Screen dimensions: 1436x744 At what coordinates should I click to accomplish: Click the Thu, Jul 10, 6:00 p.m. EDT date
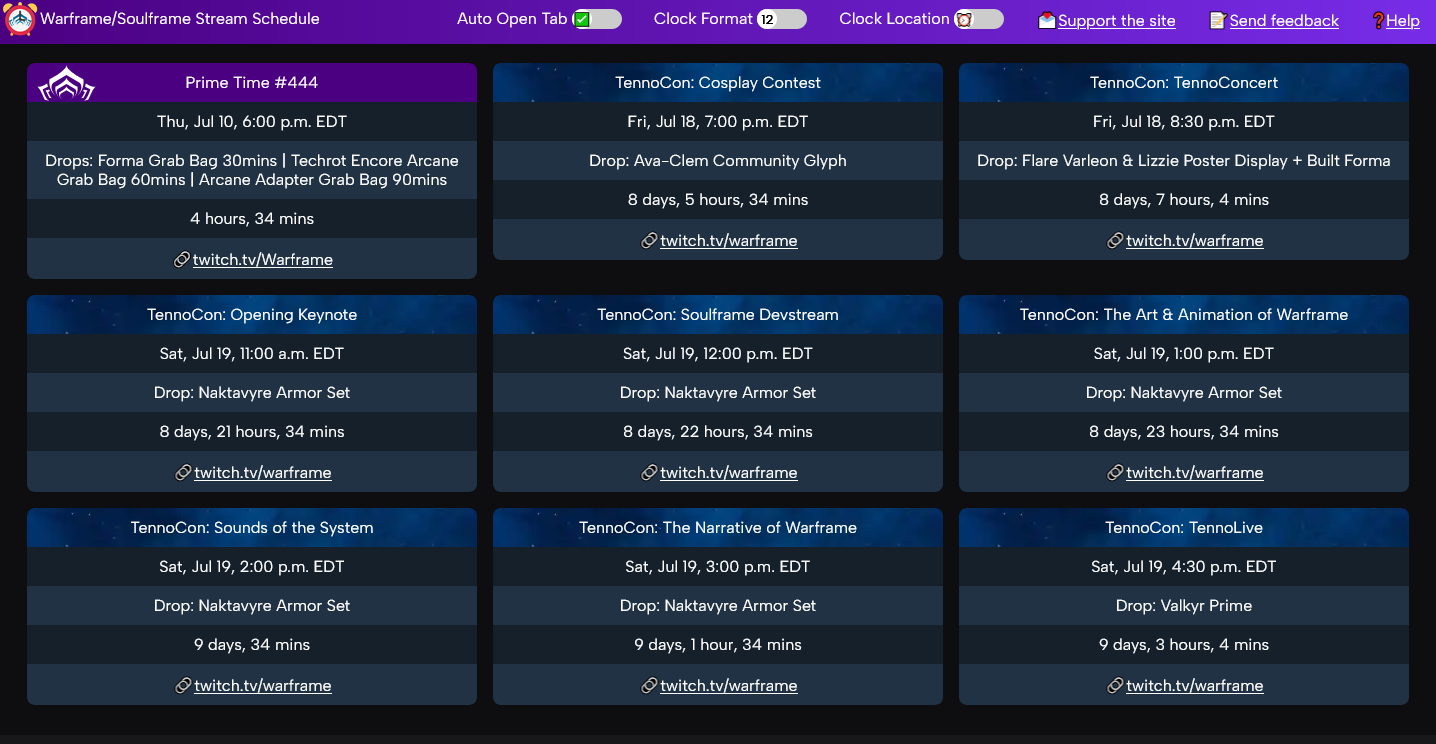pyautogui.click(x=252, y=121)
